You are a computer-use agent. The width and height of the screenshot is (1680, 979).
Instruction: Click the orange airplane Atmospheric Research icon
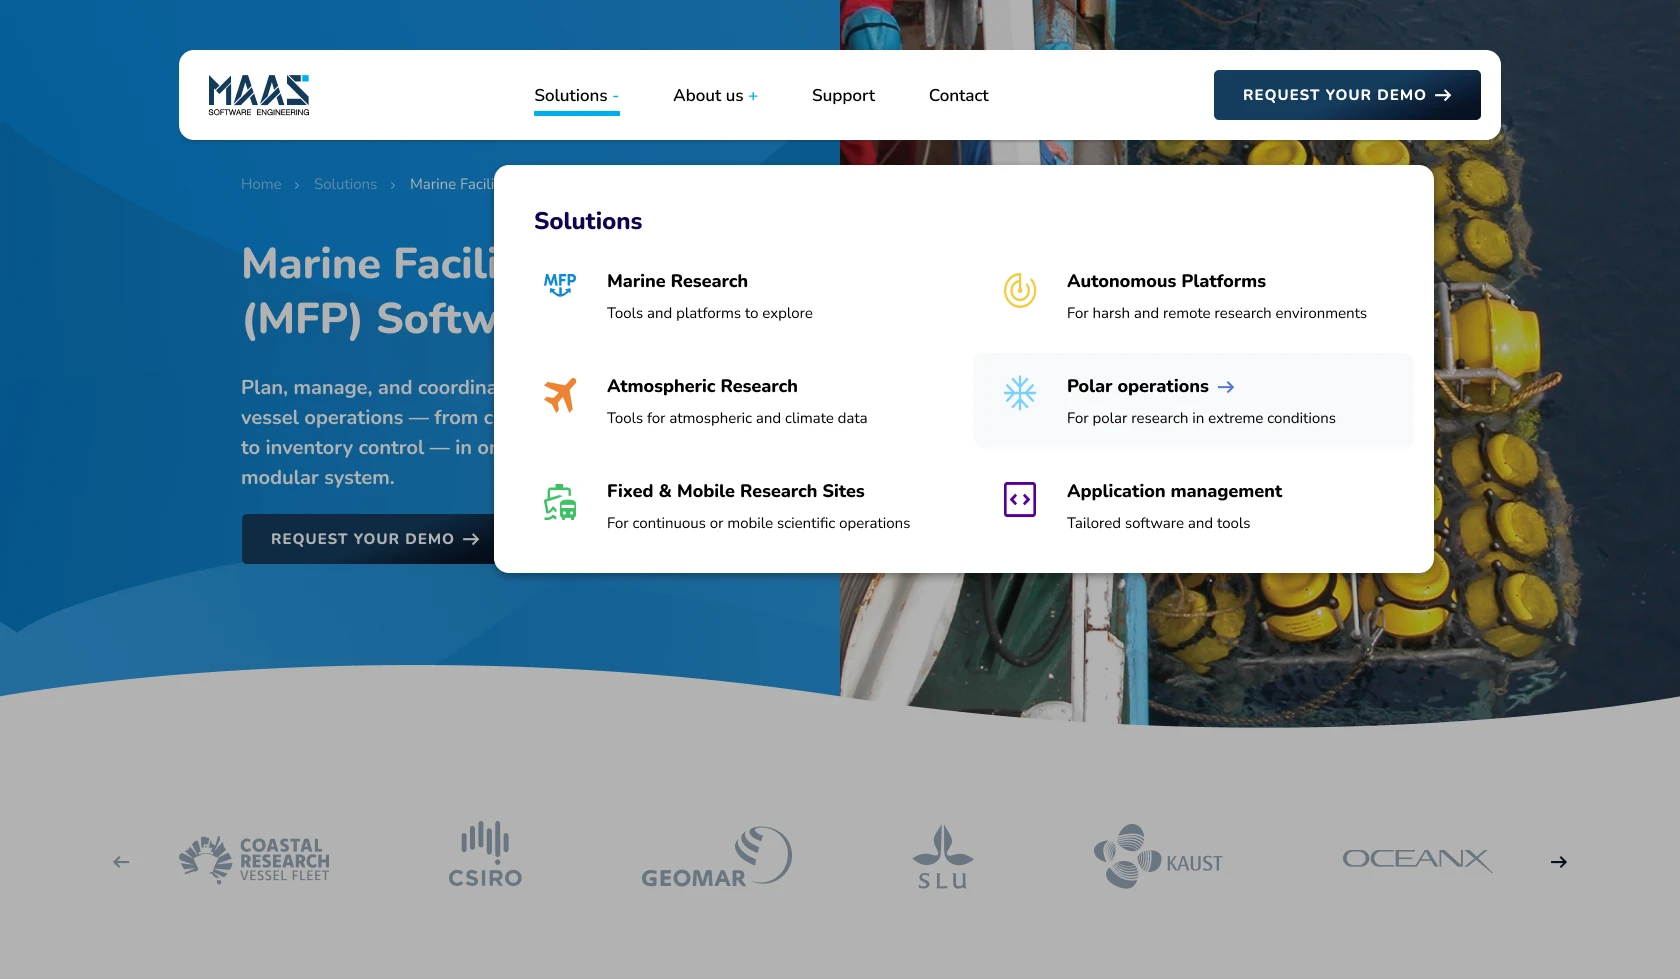point(560,395)
